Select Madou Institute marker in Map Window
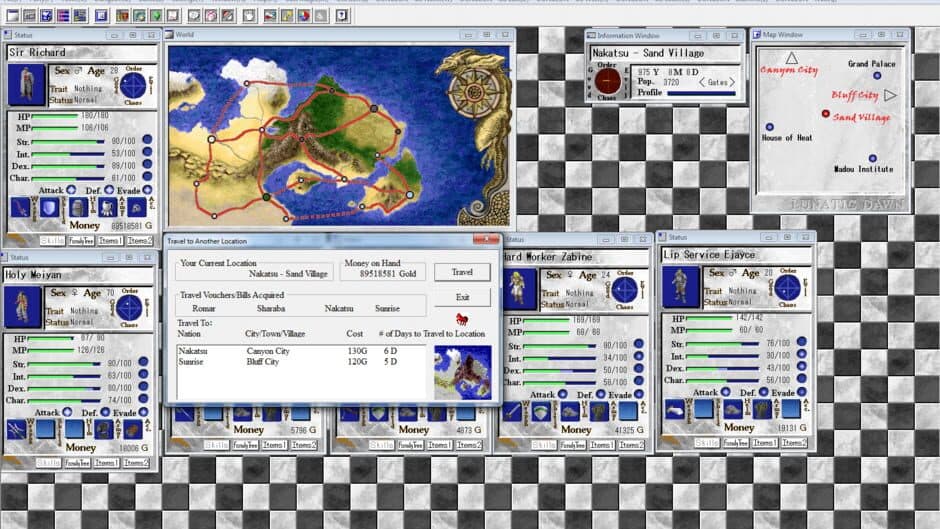This screenshot has width=940, height=529. click(873, 158)
